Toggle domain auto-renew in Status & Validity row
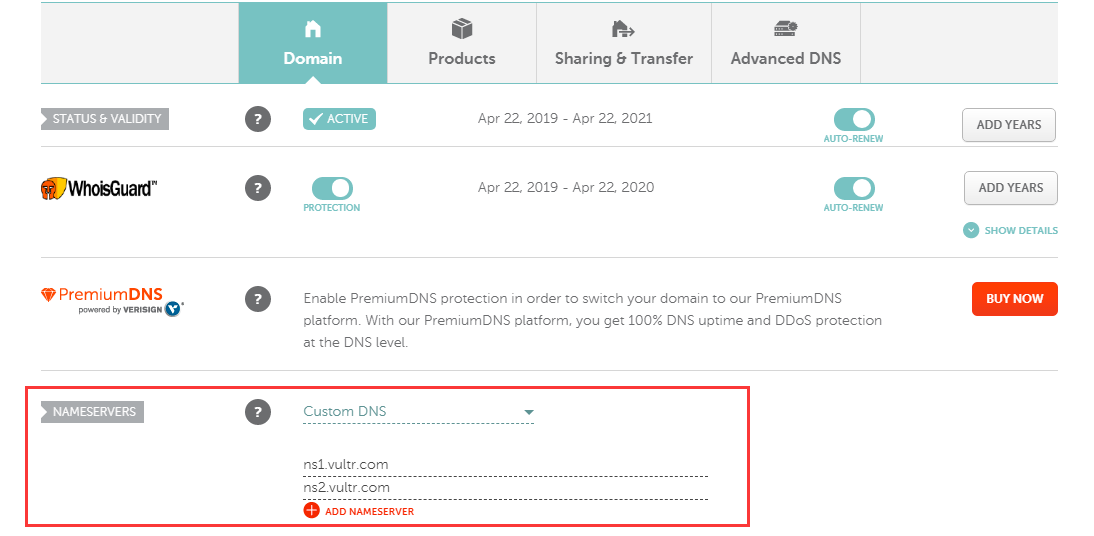The image size is (1094, 536). 854,119
